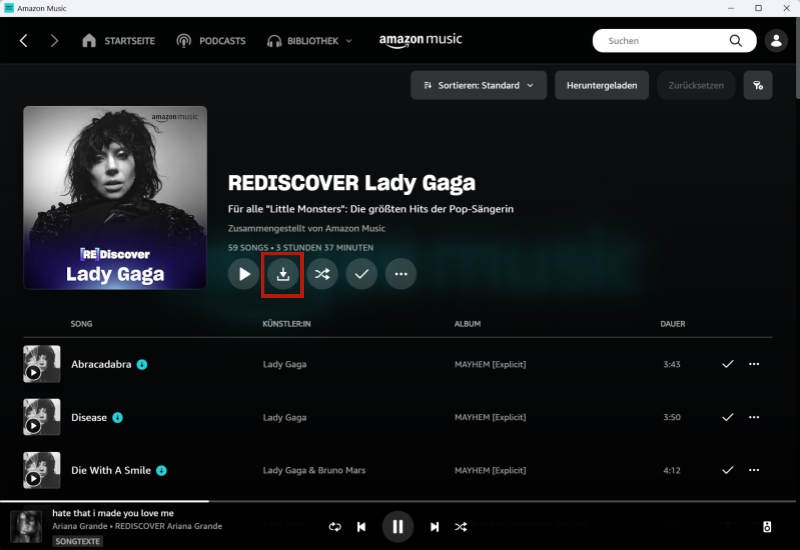Click 'hate that i made you love me' title
Image resolution: width=800 pixels, height=550 pixels.
click(x=113, y=513)
